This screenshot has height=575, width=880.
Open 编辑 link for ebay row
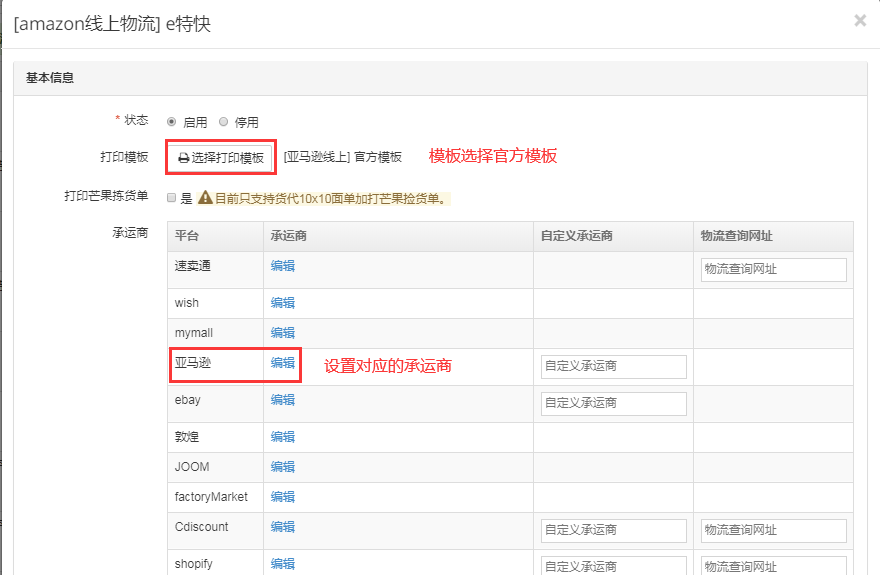[283, 400]
